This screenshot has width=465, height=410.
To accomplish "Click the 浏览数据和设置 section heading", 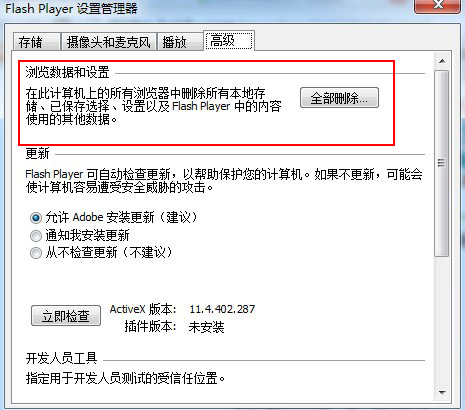I will 67,72.
